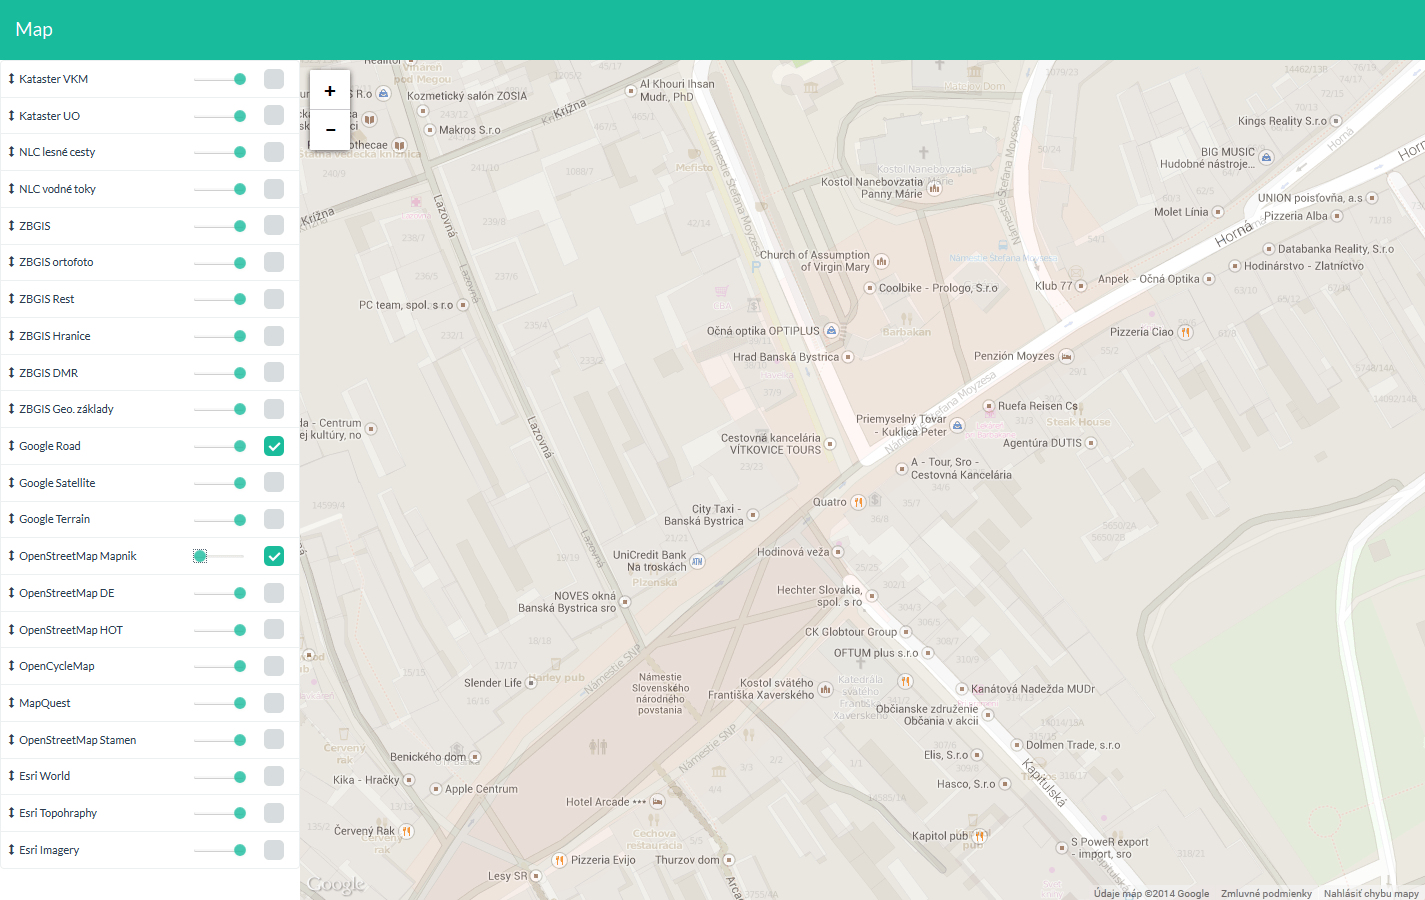Screen dimensions: 1425x900
Task: Select the ZBGIS Geo. základy layer label
Action: point(66,409)
